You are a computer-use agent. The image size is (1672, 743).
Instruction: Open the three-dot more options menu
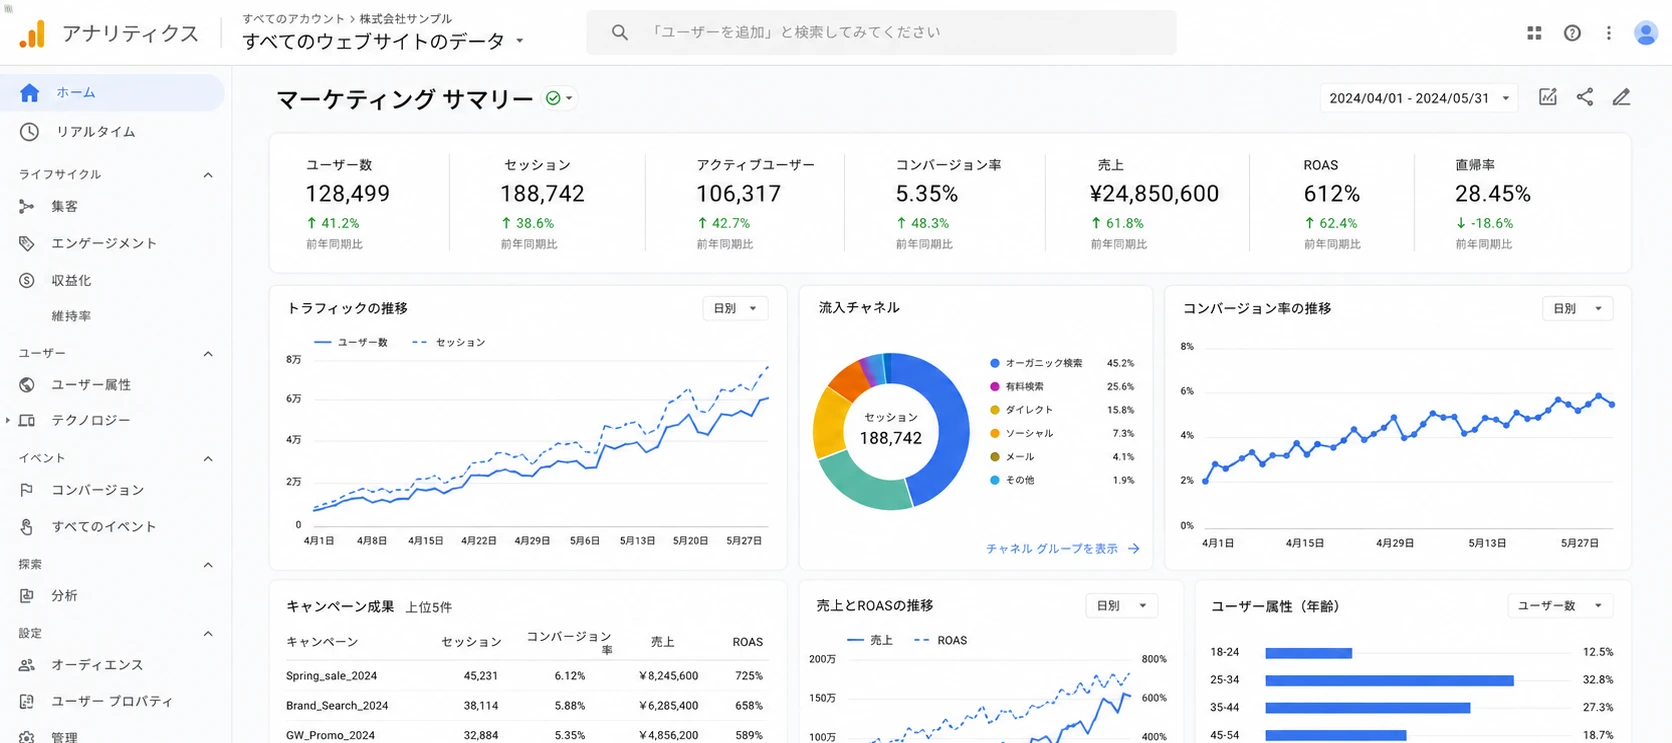[x=1608, y=33]
